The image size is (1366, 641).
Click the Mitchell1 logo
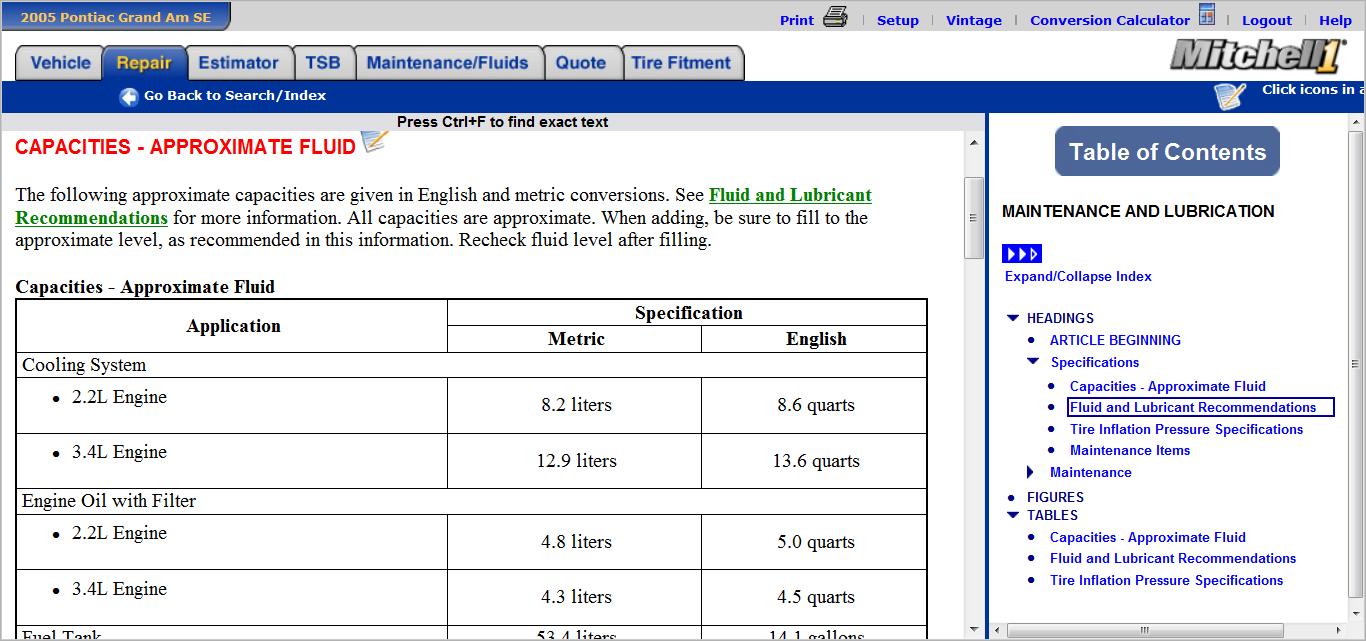[x=1259, y=55]
